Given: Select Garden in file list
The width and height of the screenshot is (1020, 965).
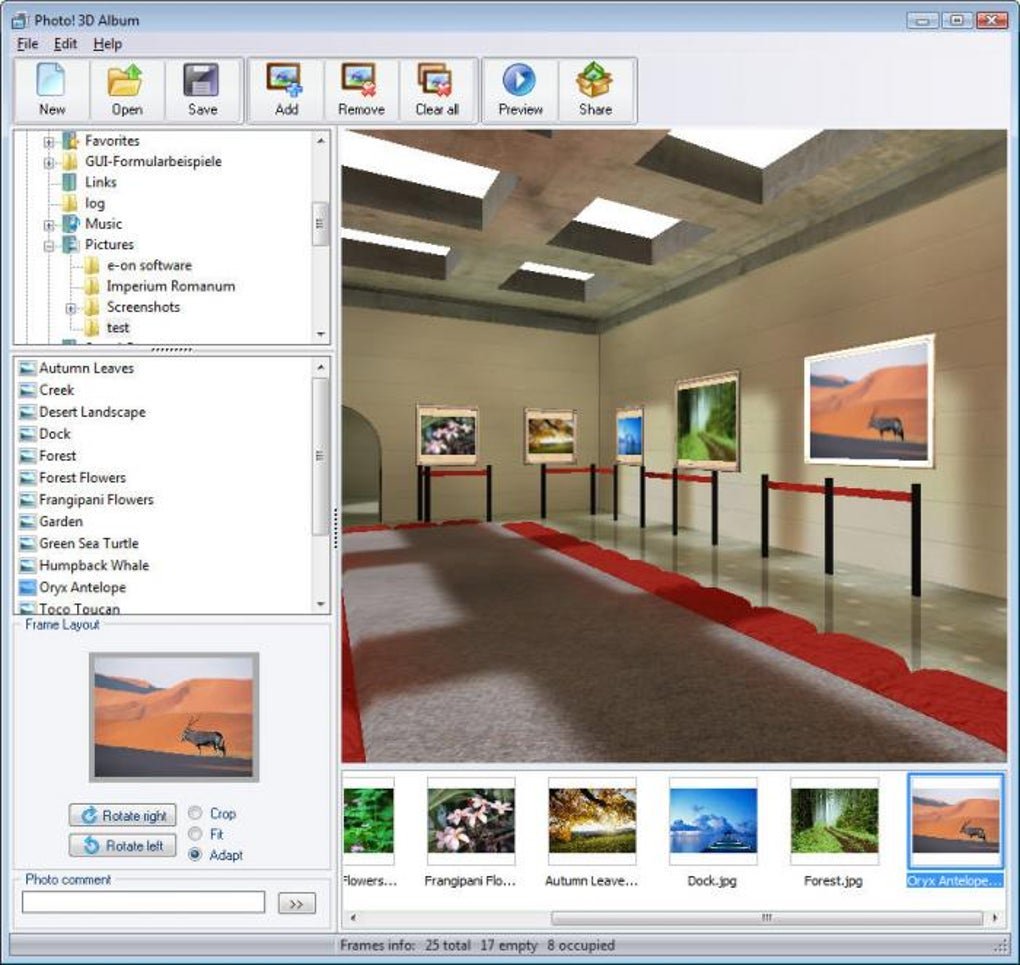Looking at the screenshot, I should 60,522.
